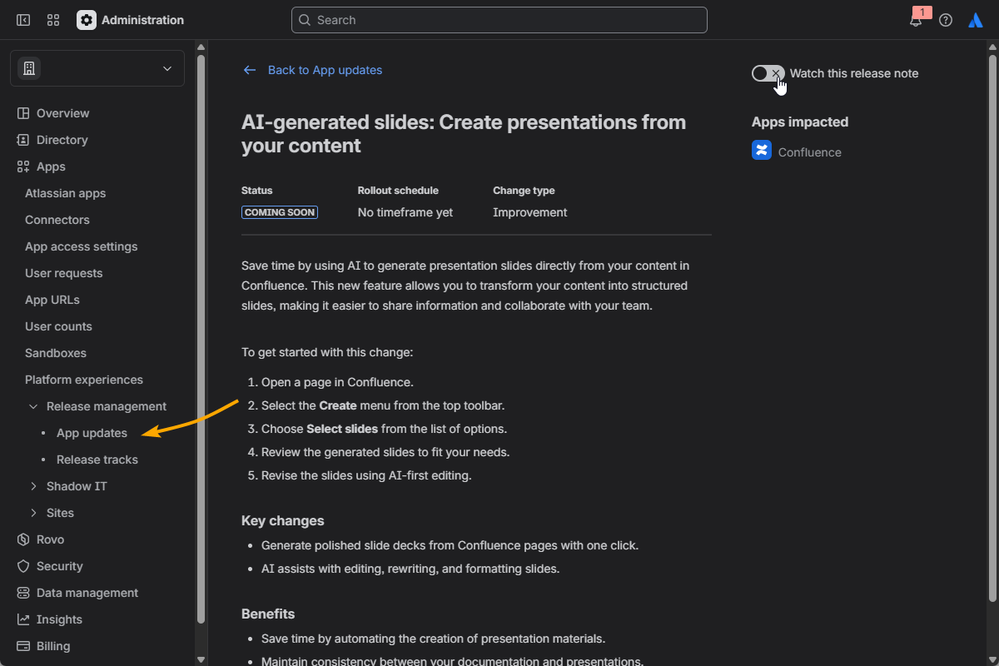Open the app switcher grid icon

tap(54, 20)
